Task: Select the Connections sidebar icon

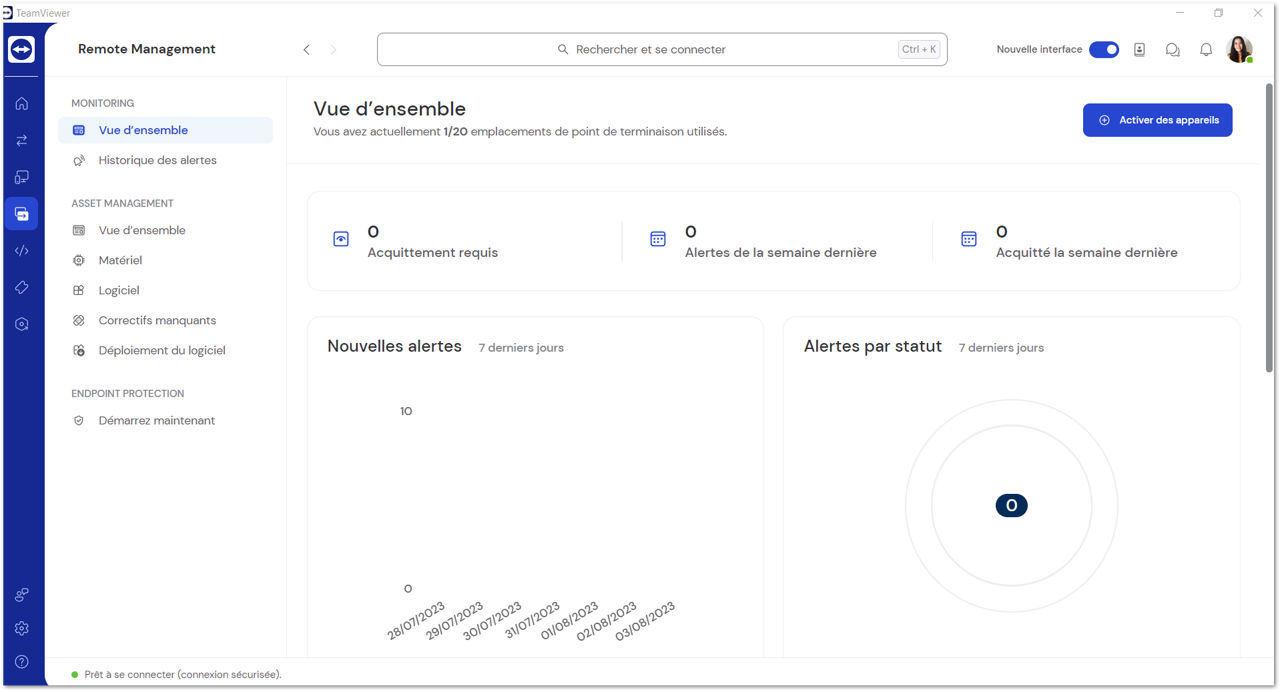Action: click(21, 140)
